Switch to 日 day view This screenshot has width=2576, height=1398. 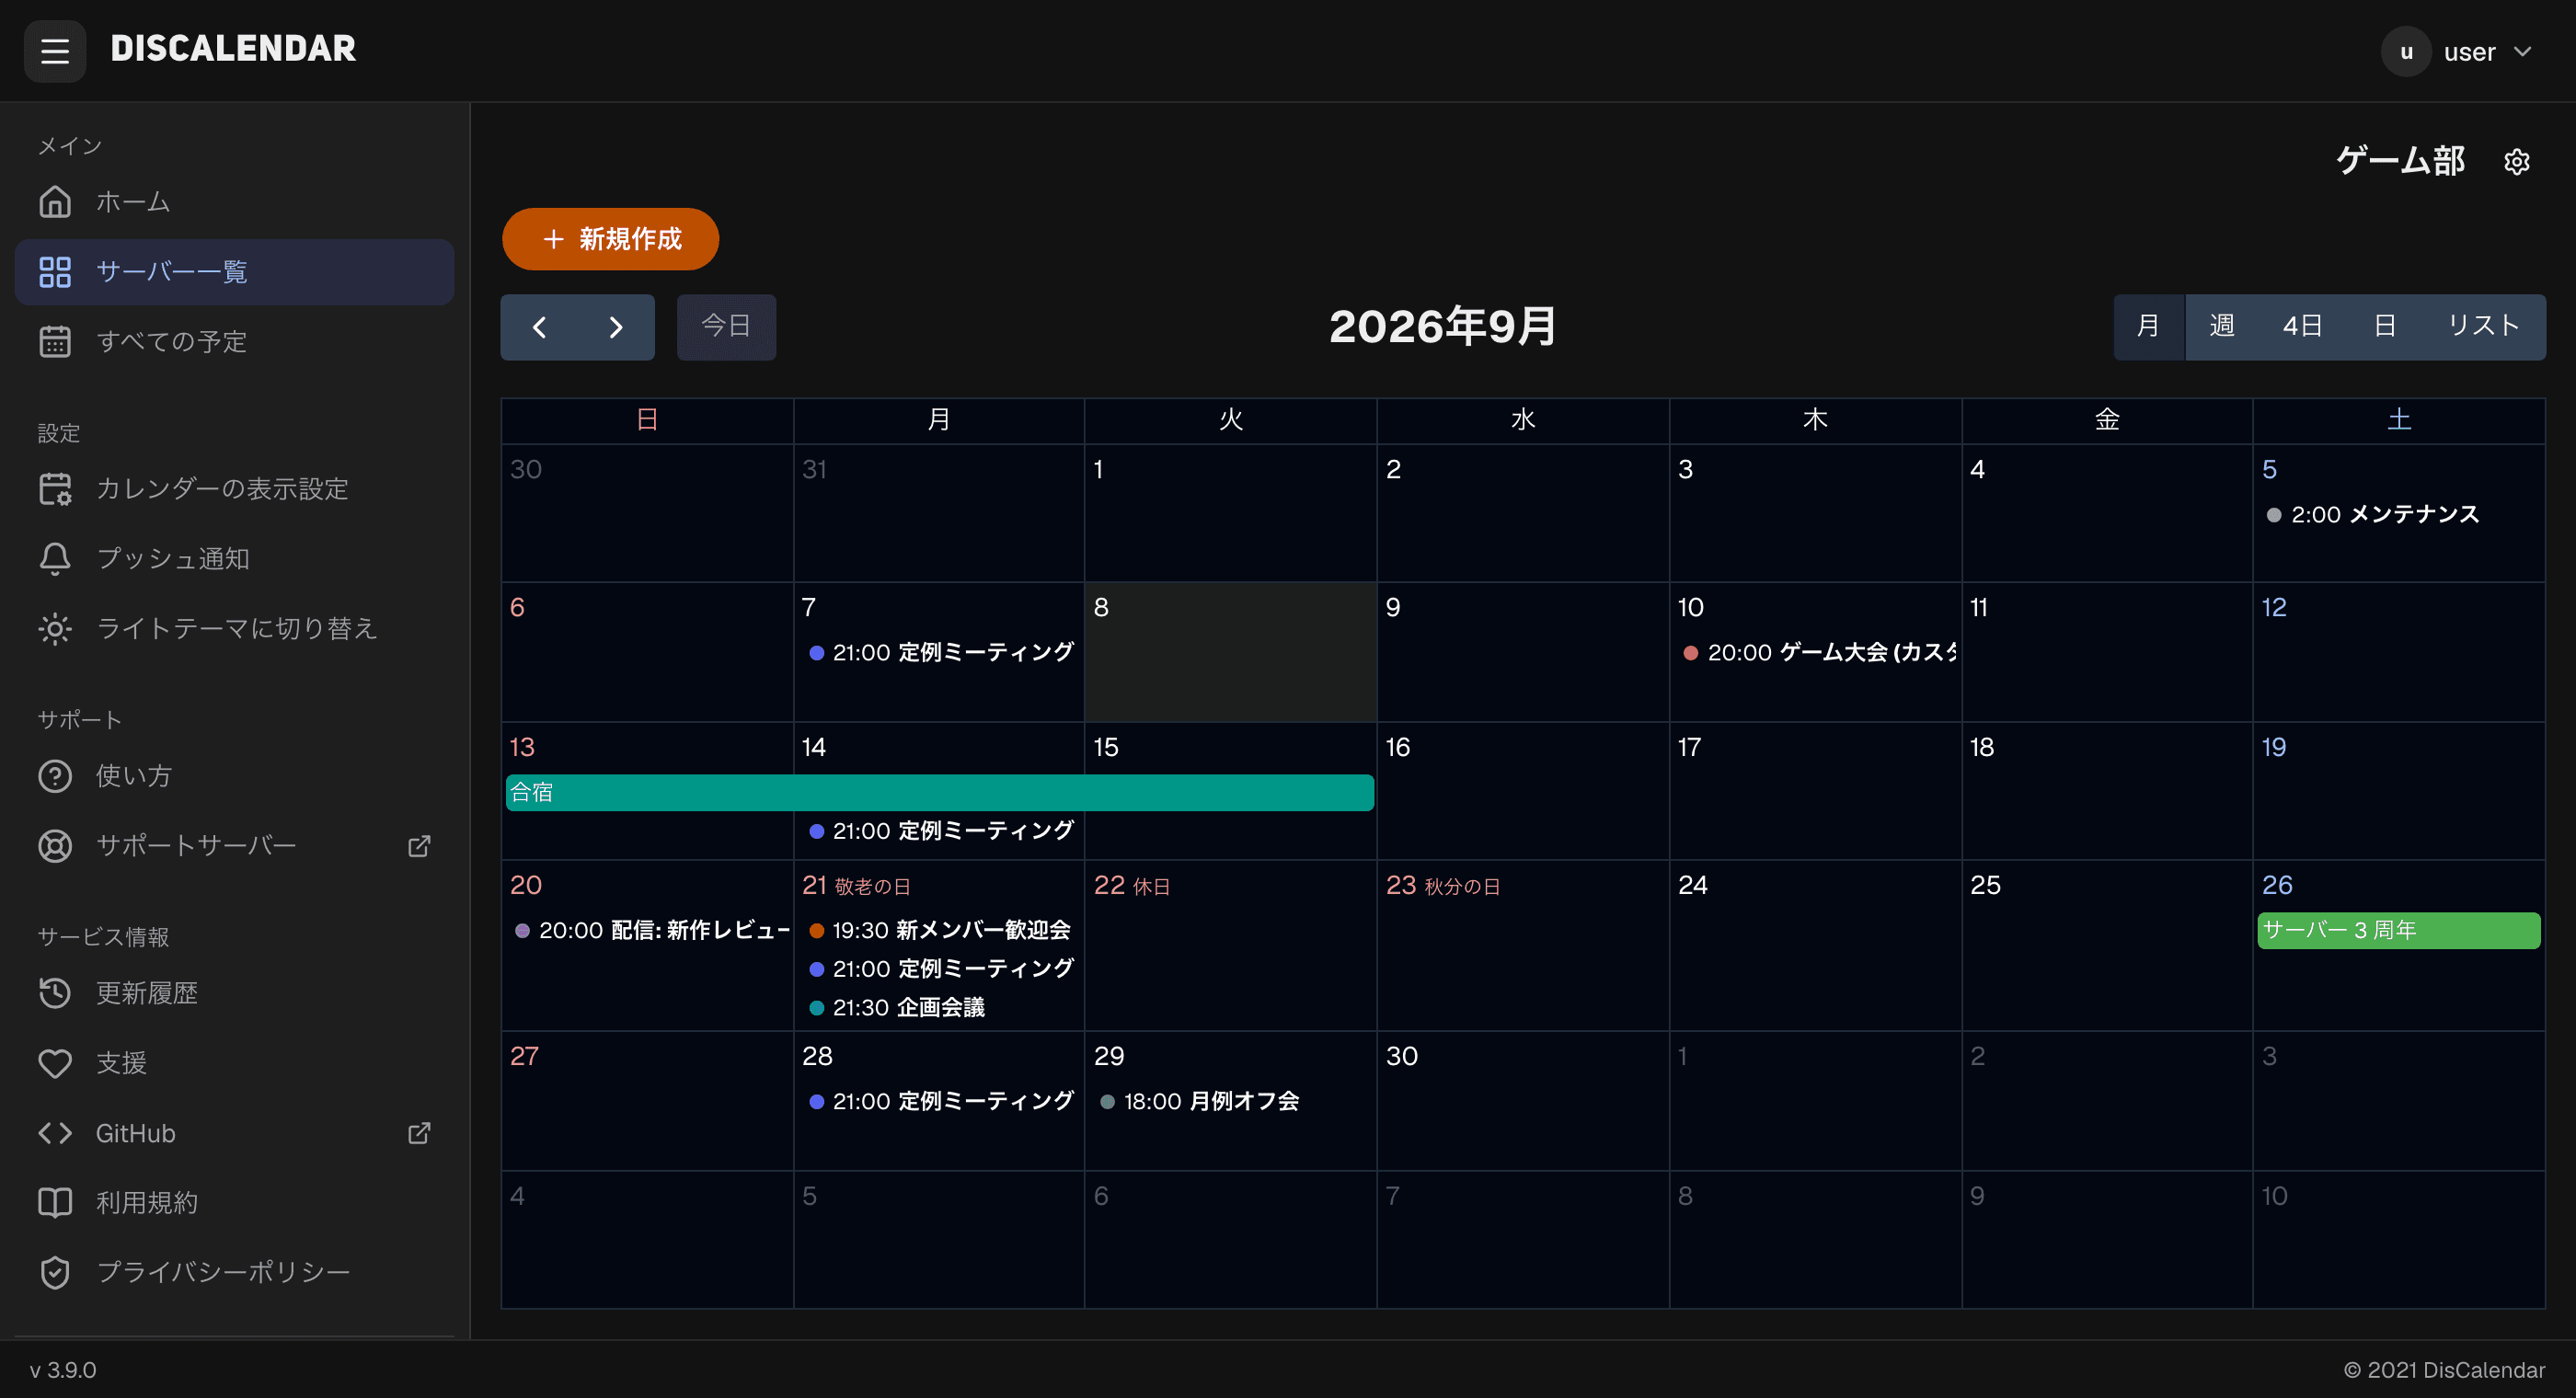pos(2385,327)
